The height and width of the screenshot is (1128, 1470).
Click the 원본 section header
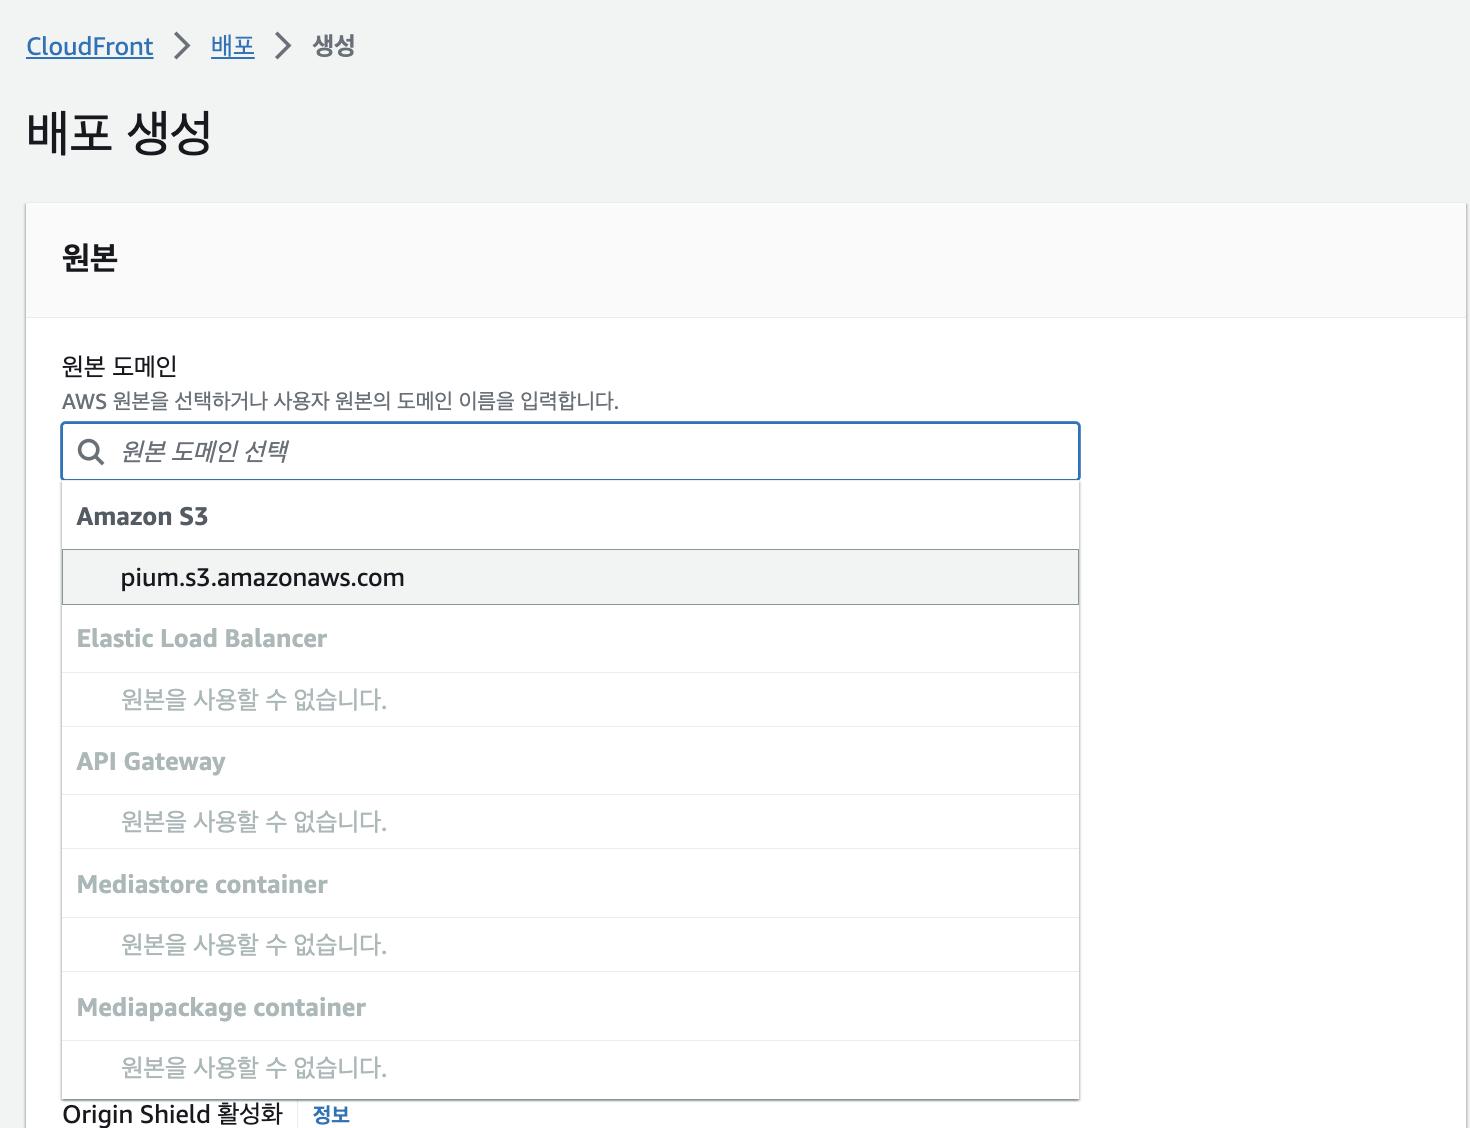tap(90, 258)
